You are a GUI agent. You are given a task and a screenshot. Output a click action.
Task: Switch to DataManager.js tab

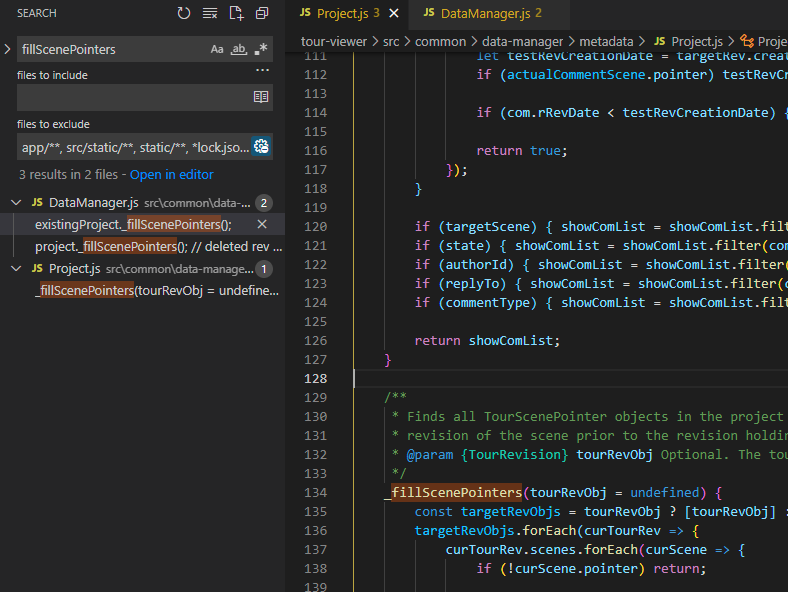click(x=482, y=14)
